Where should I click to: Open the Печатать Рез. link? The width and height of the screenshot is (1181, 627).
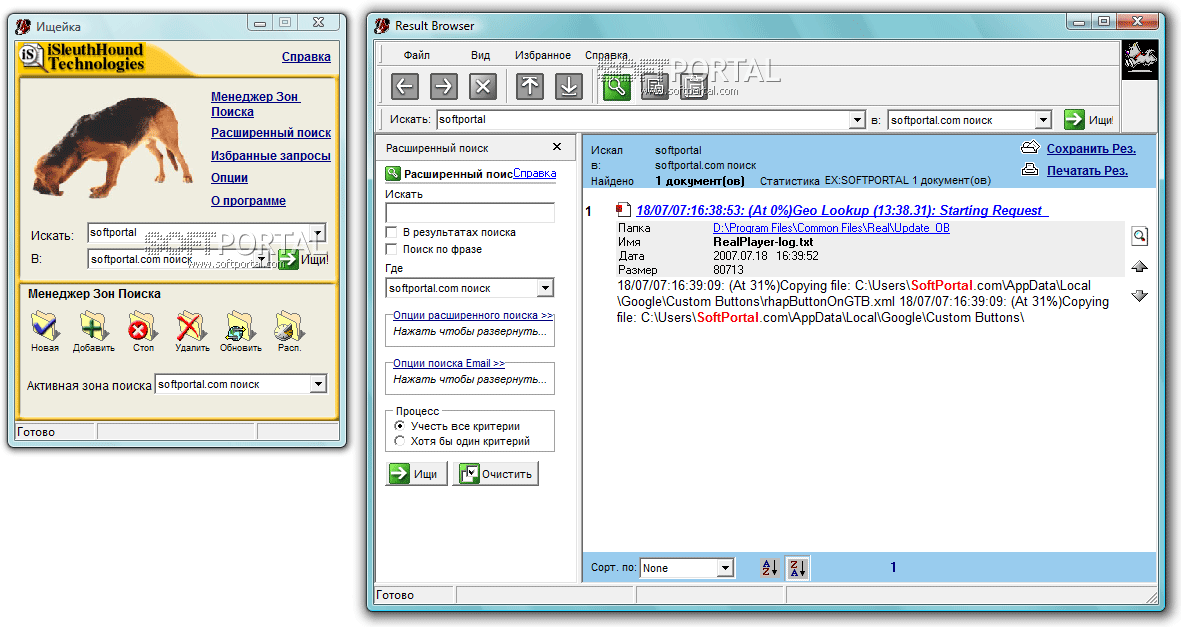point(1088,170)
